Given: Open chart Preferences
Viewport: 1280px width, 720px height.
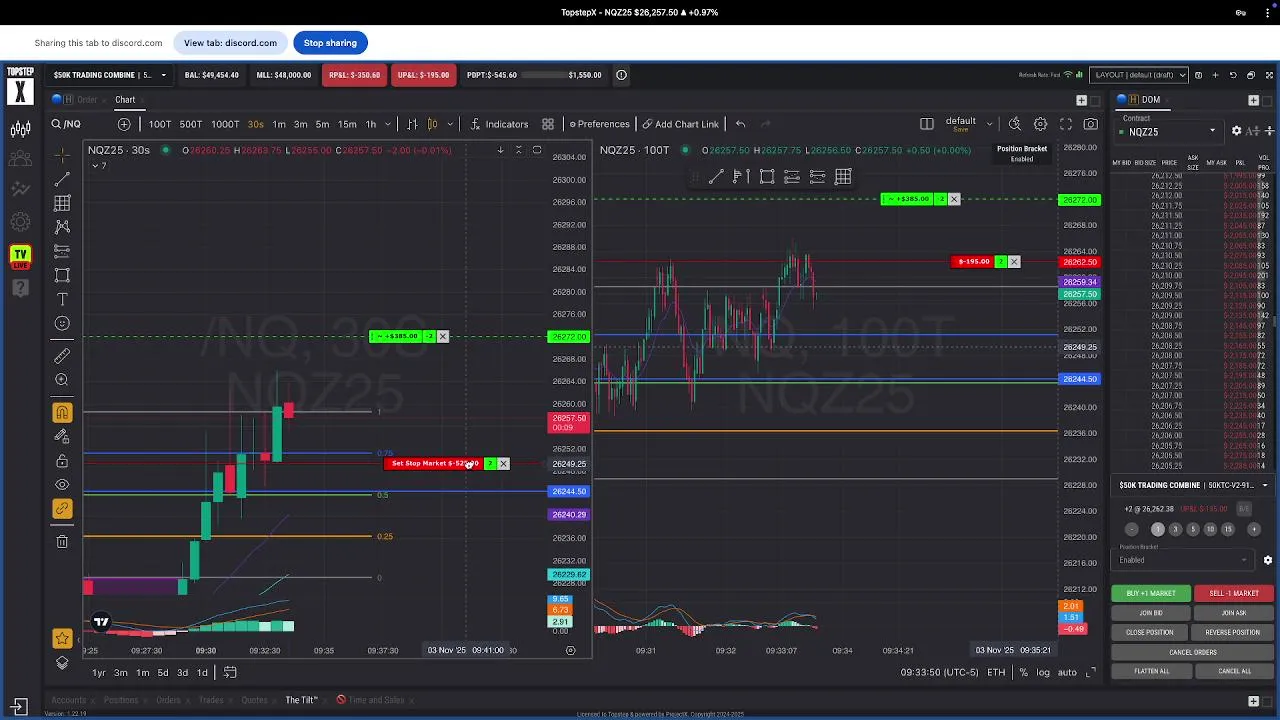Looking at the screenshot, I should 599,124.
